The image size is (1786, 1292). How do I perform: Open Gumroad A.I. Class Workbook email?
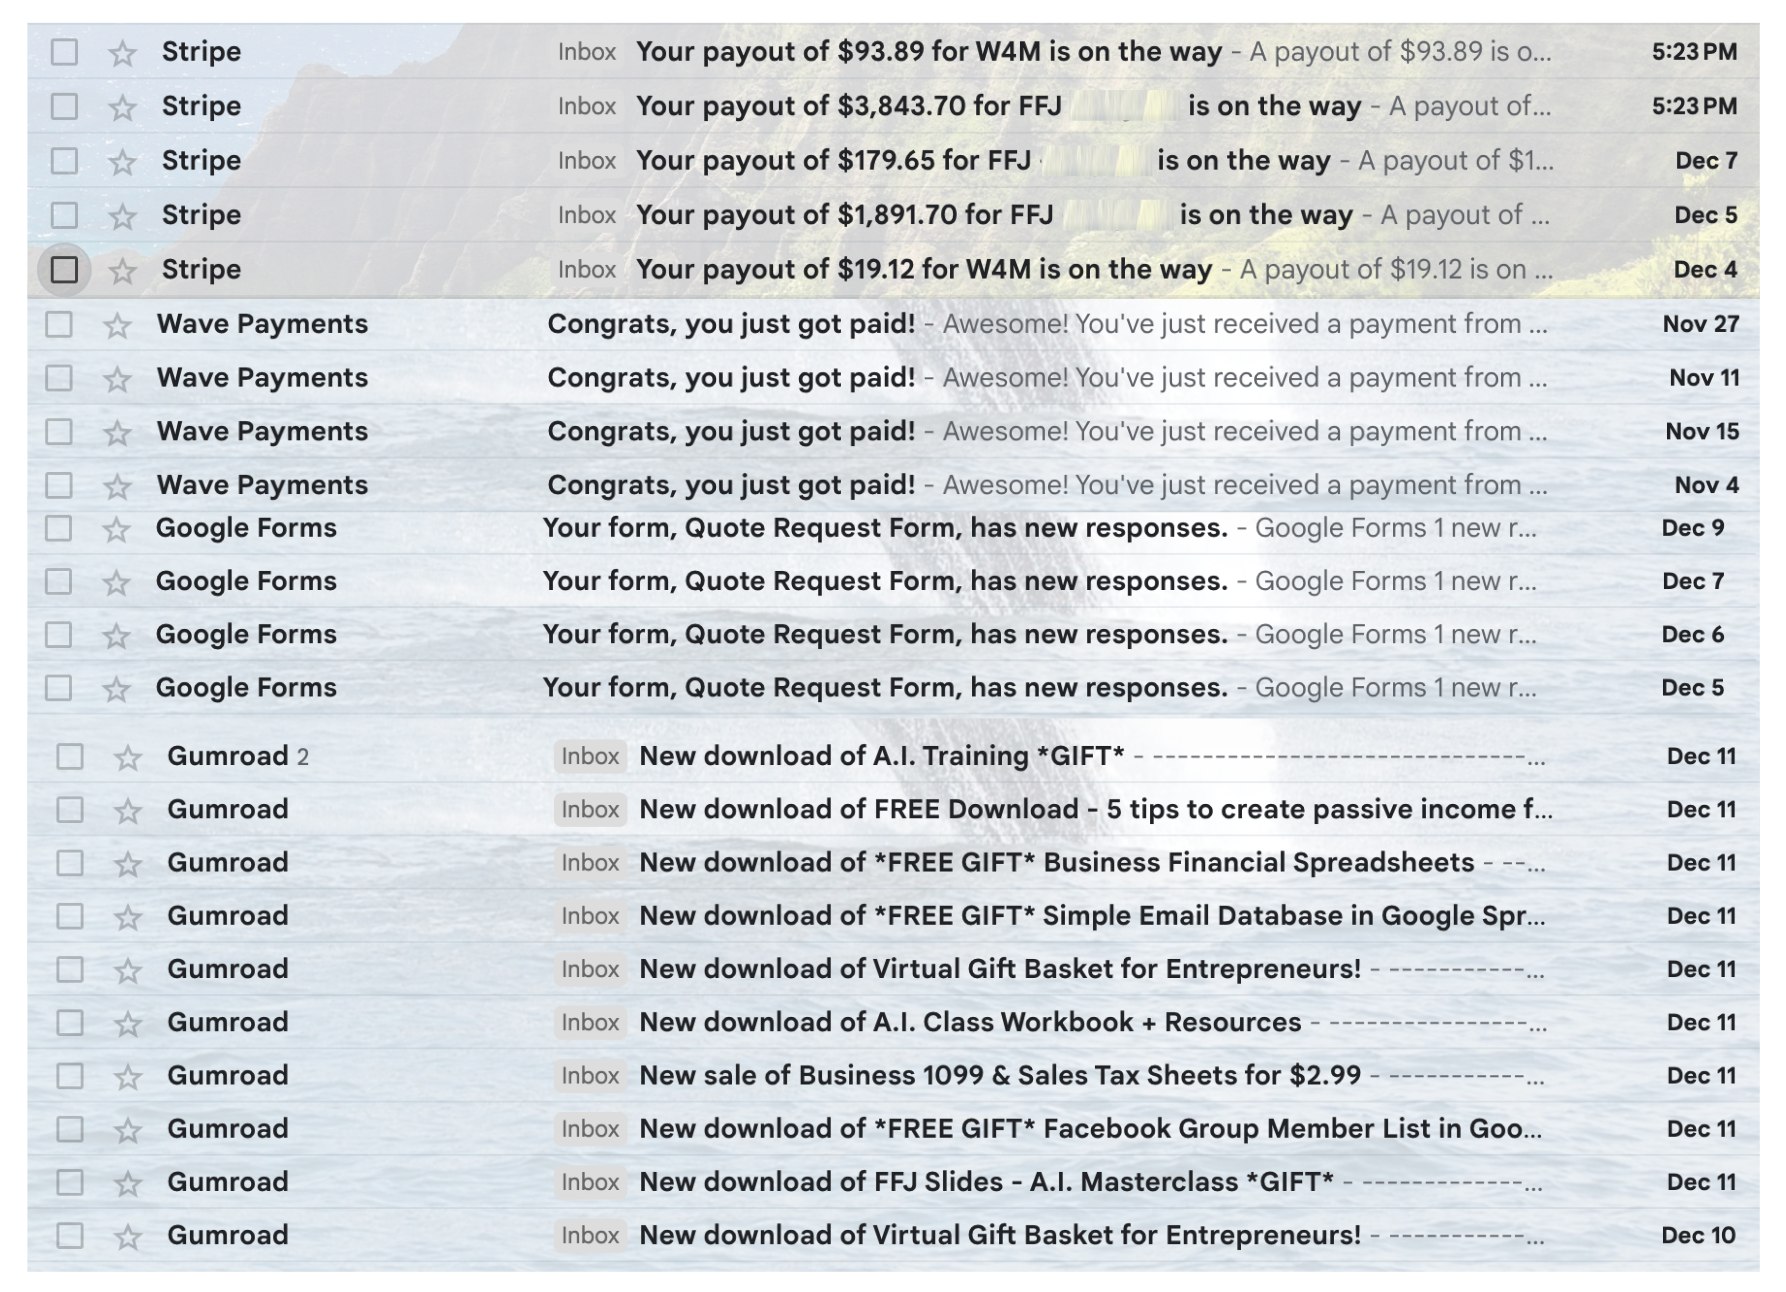(969, 1023)
